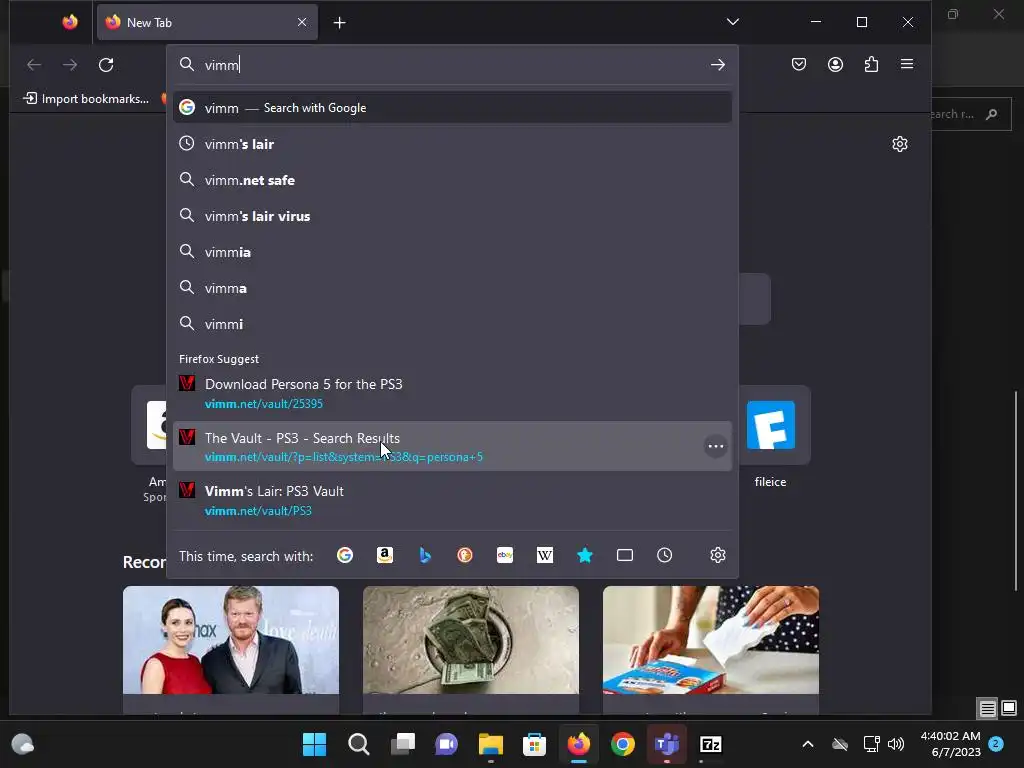Show hidden tray icons chevron
1024x768 pixels.
click(808, 744)
